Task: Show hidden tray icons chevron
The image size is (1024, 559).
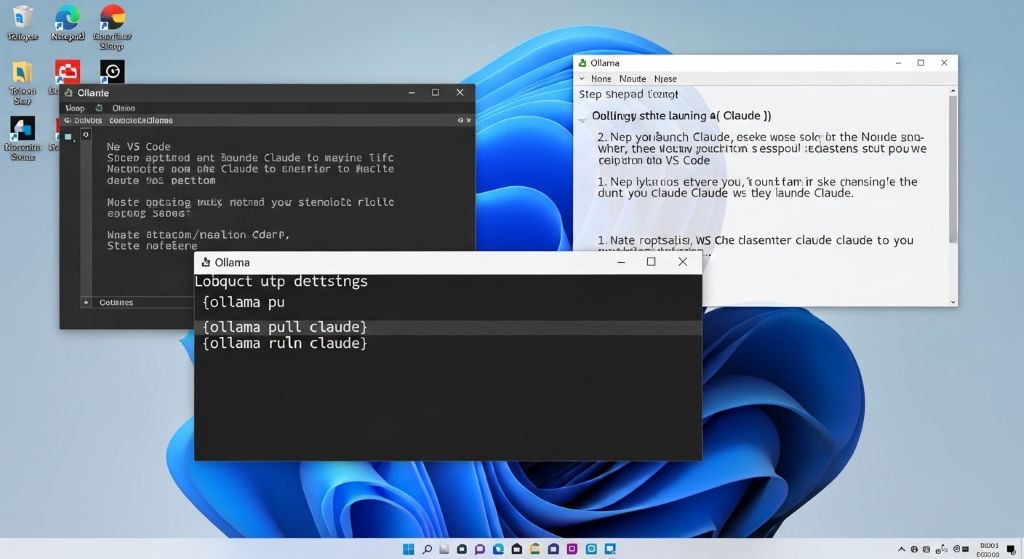Action: point(902,550)
